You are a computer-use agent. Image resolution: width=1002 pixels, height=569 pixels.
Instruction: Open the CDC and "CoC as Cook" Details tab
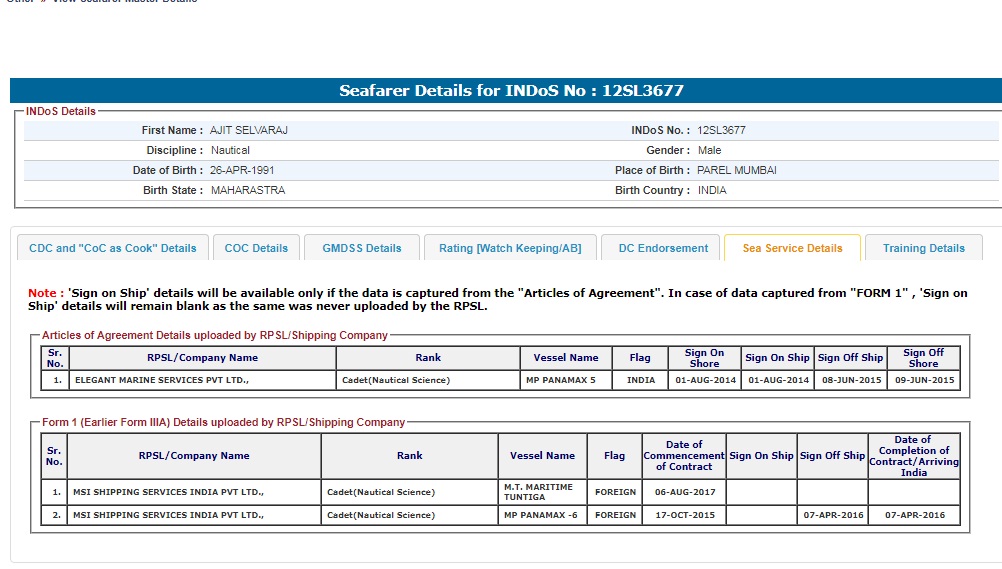(113, 248)
